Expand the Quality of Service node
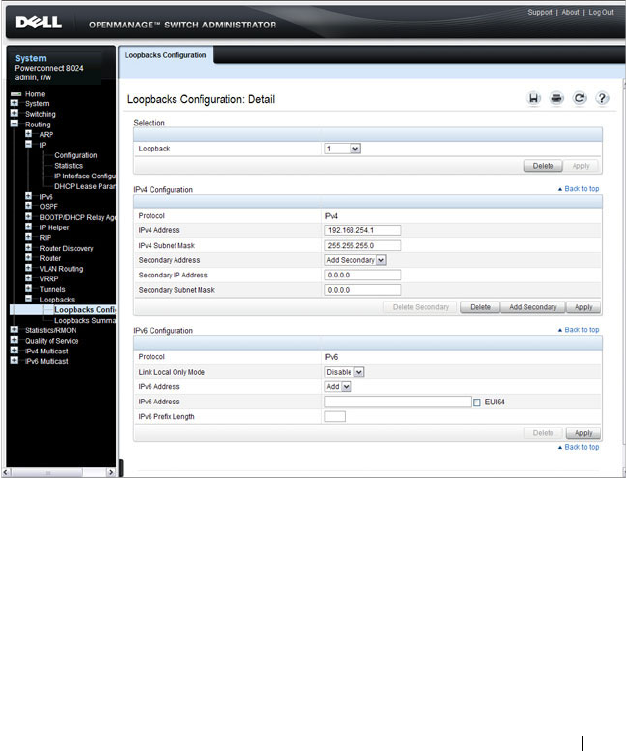The height and width of the screenshot is (751, 641). click(x=14, y=340)
